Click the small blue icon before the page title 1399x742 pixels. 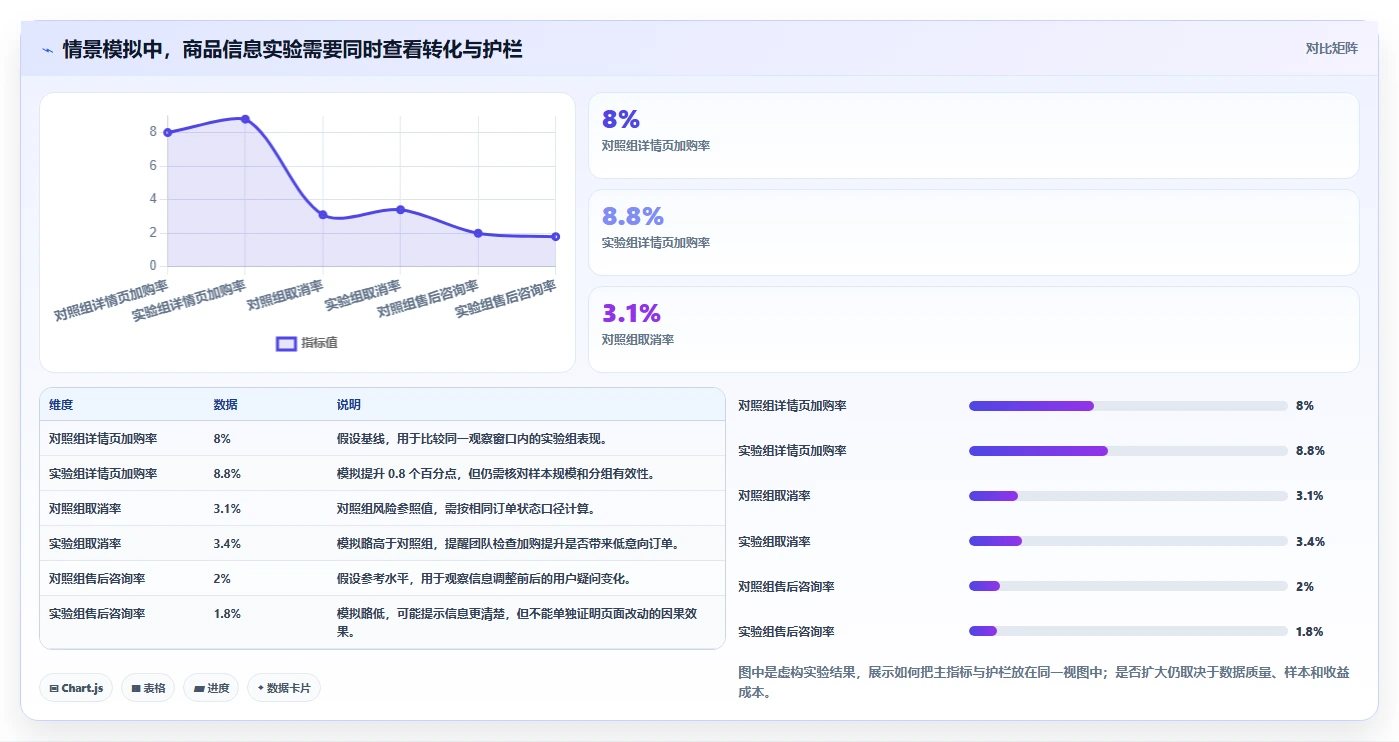[x=47, y=50]
